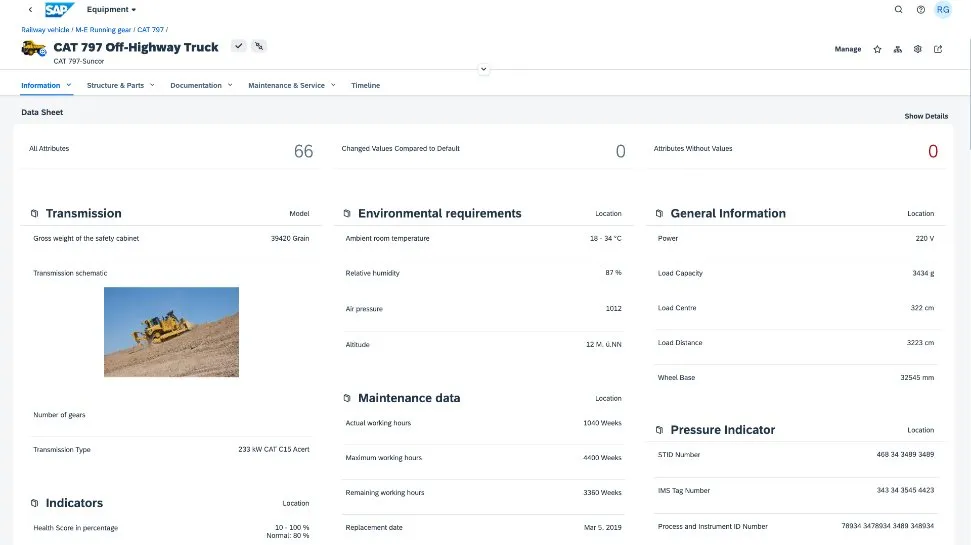Click Show Details link
Image resolution: width=971 pixels, height=545 pixels.
926,116
